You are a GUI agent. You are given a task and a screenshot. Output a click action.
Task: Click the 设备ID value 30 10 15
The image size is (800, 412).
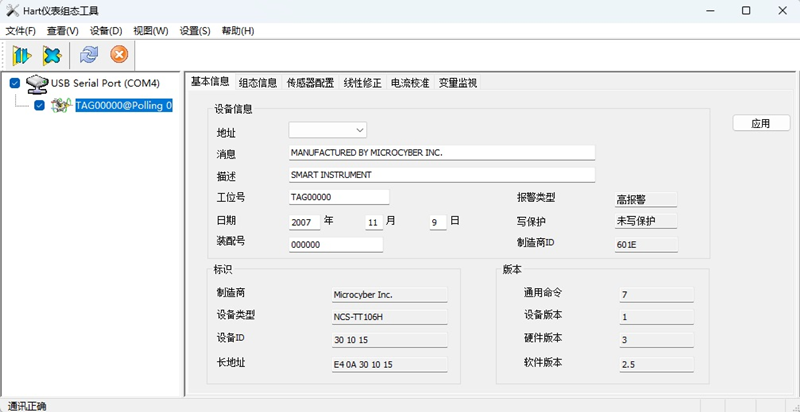pyautogui.click(x=389, y=340)
